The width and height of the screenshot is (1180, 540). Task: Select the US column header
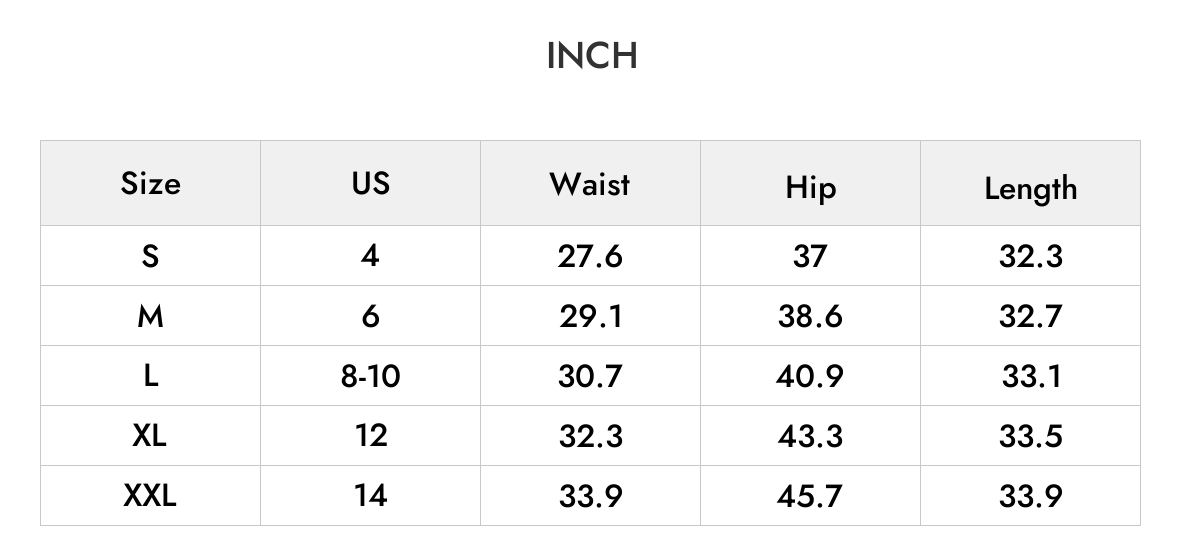click(370, 184)
